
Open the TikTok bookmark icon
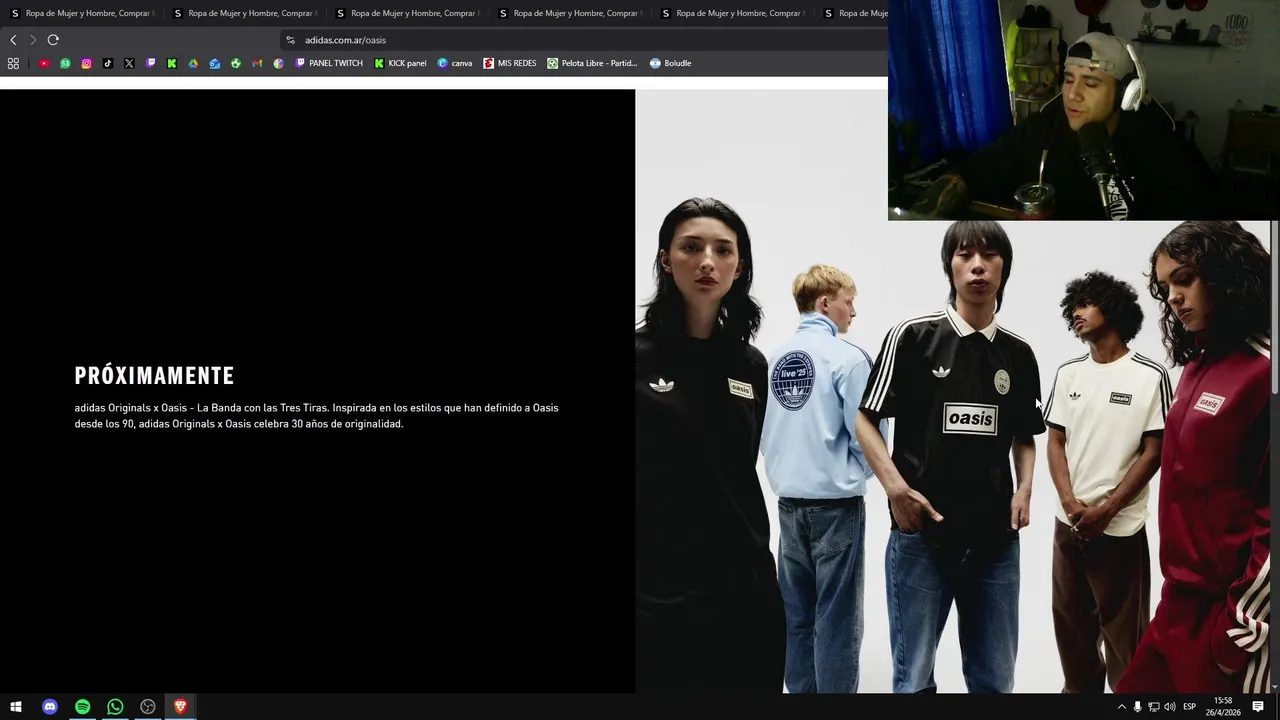click(108, 63)
